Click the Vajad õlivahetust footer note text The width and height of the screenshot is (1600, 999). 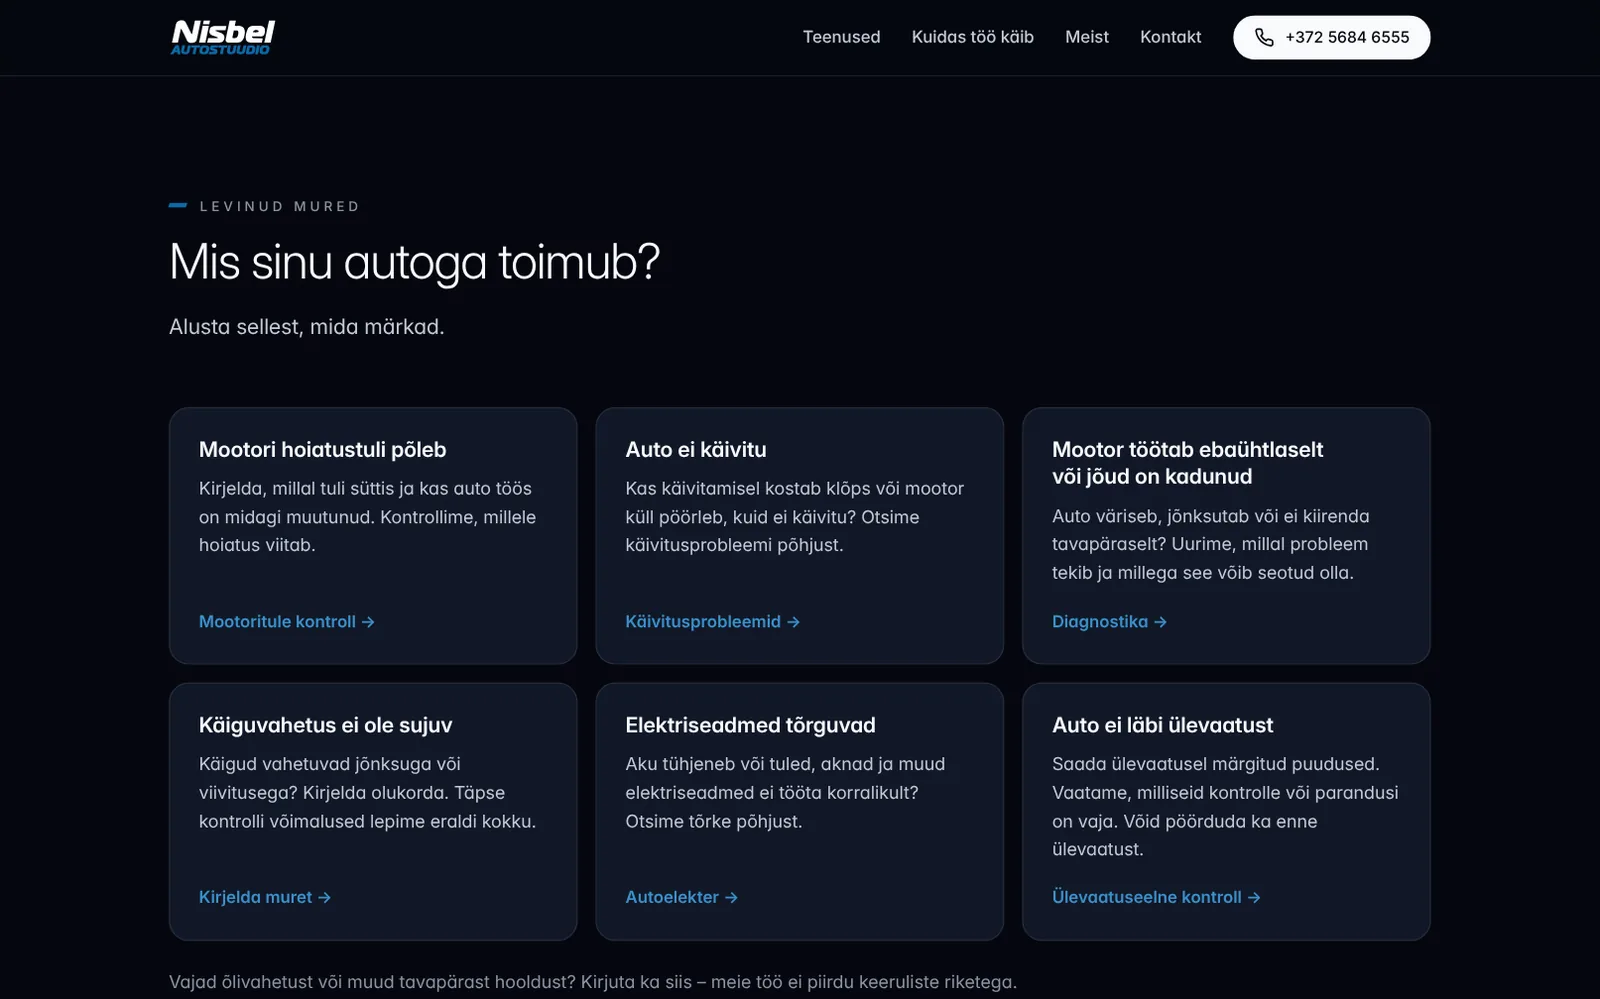click(592, 982)
